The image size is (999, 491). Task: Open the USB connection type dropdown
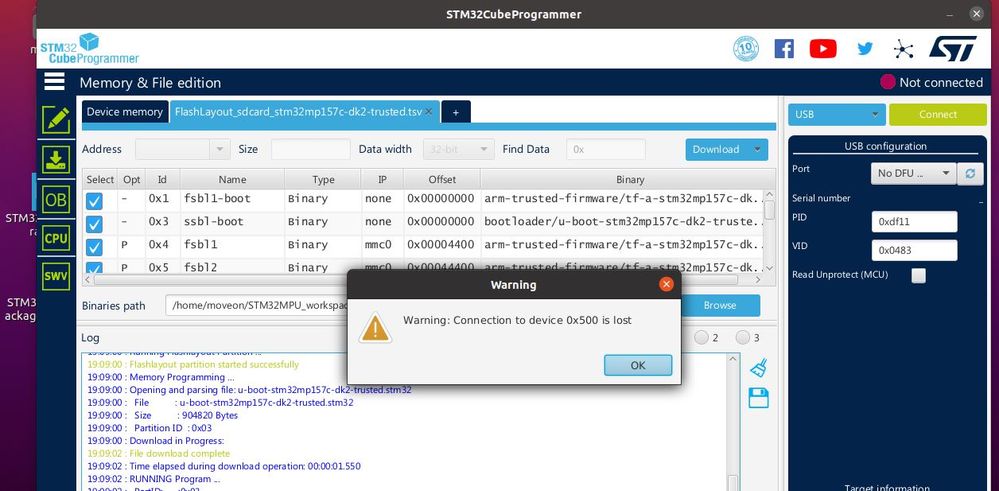pos(837,115)
